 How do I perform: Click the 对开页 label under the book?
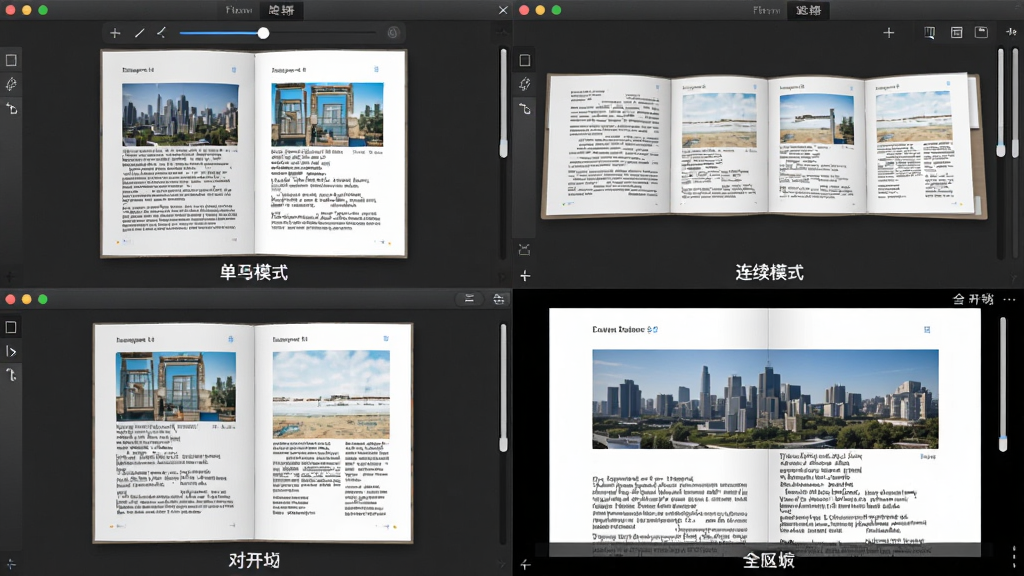click(254, 560)
